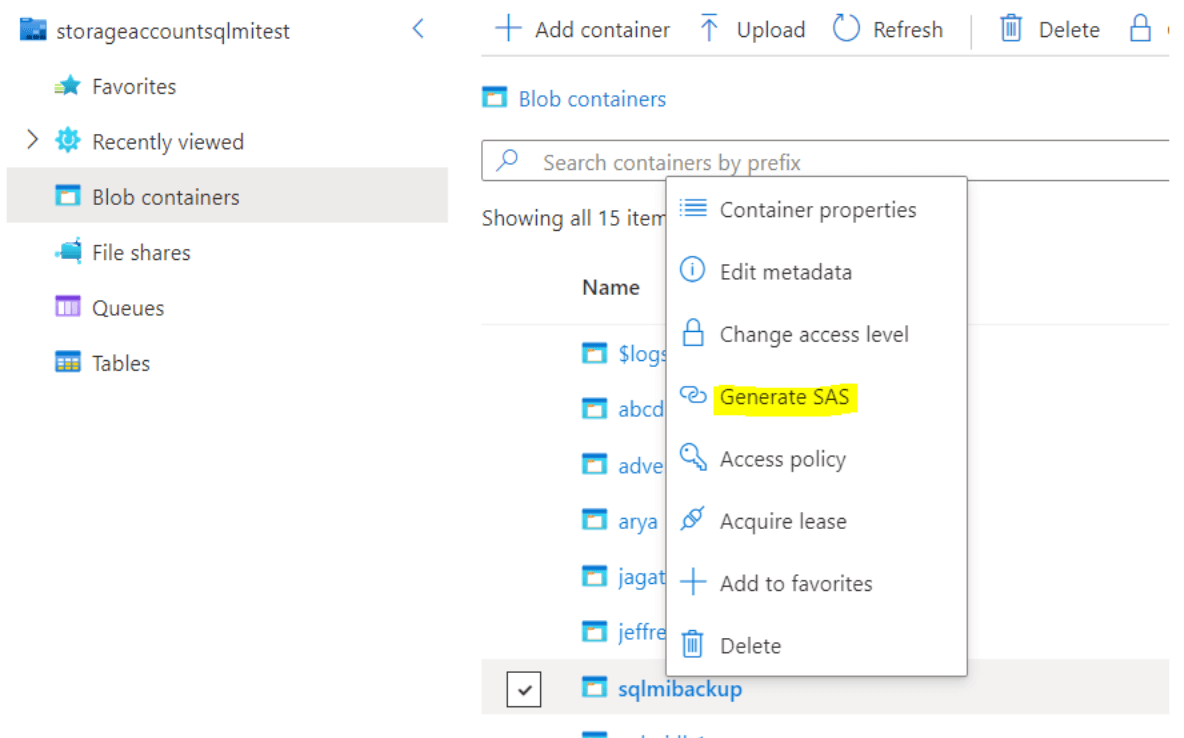Select Generate SAS from context menu
Viewport: 1184px width, 738px height.
pos(784,397)
